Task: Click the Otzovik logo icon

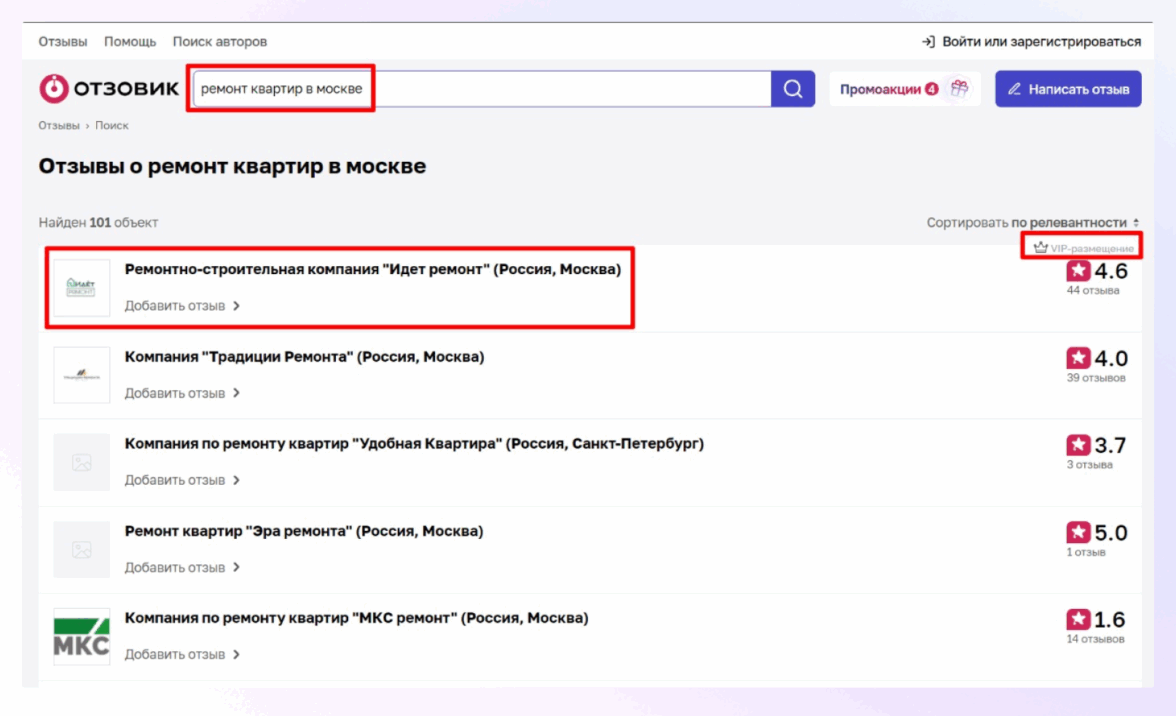Action: pos(53,89)
